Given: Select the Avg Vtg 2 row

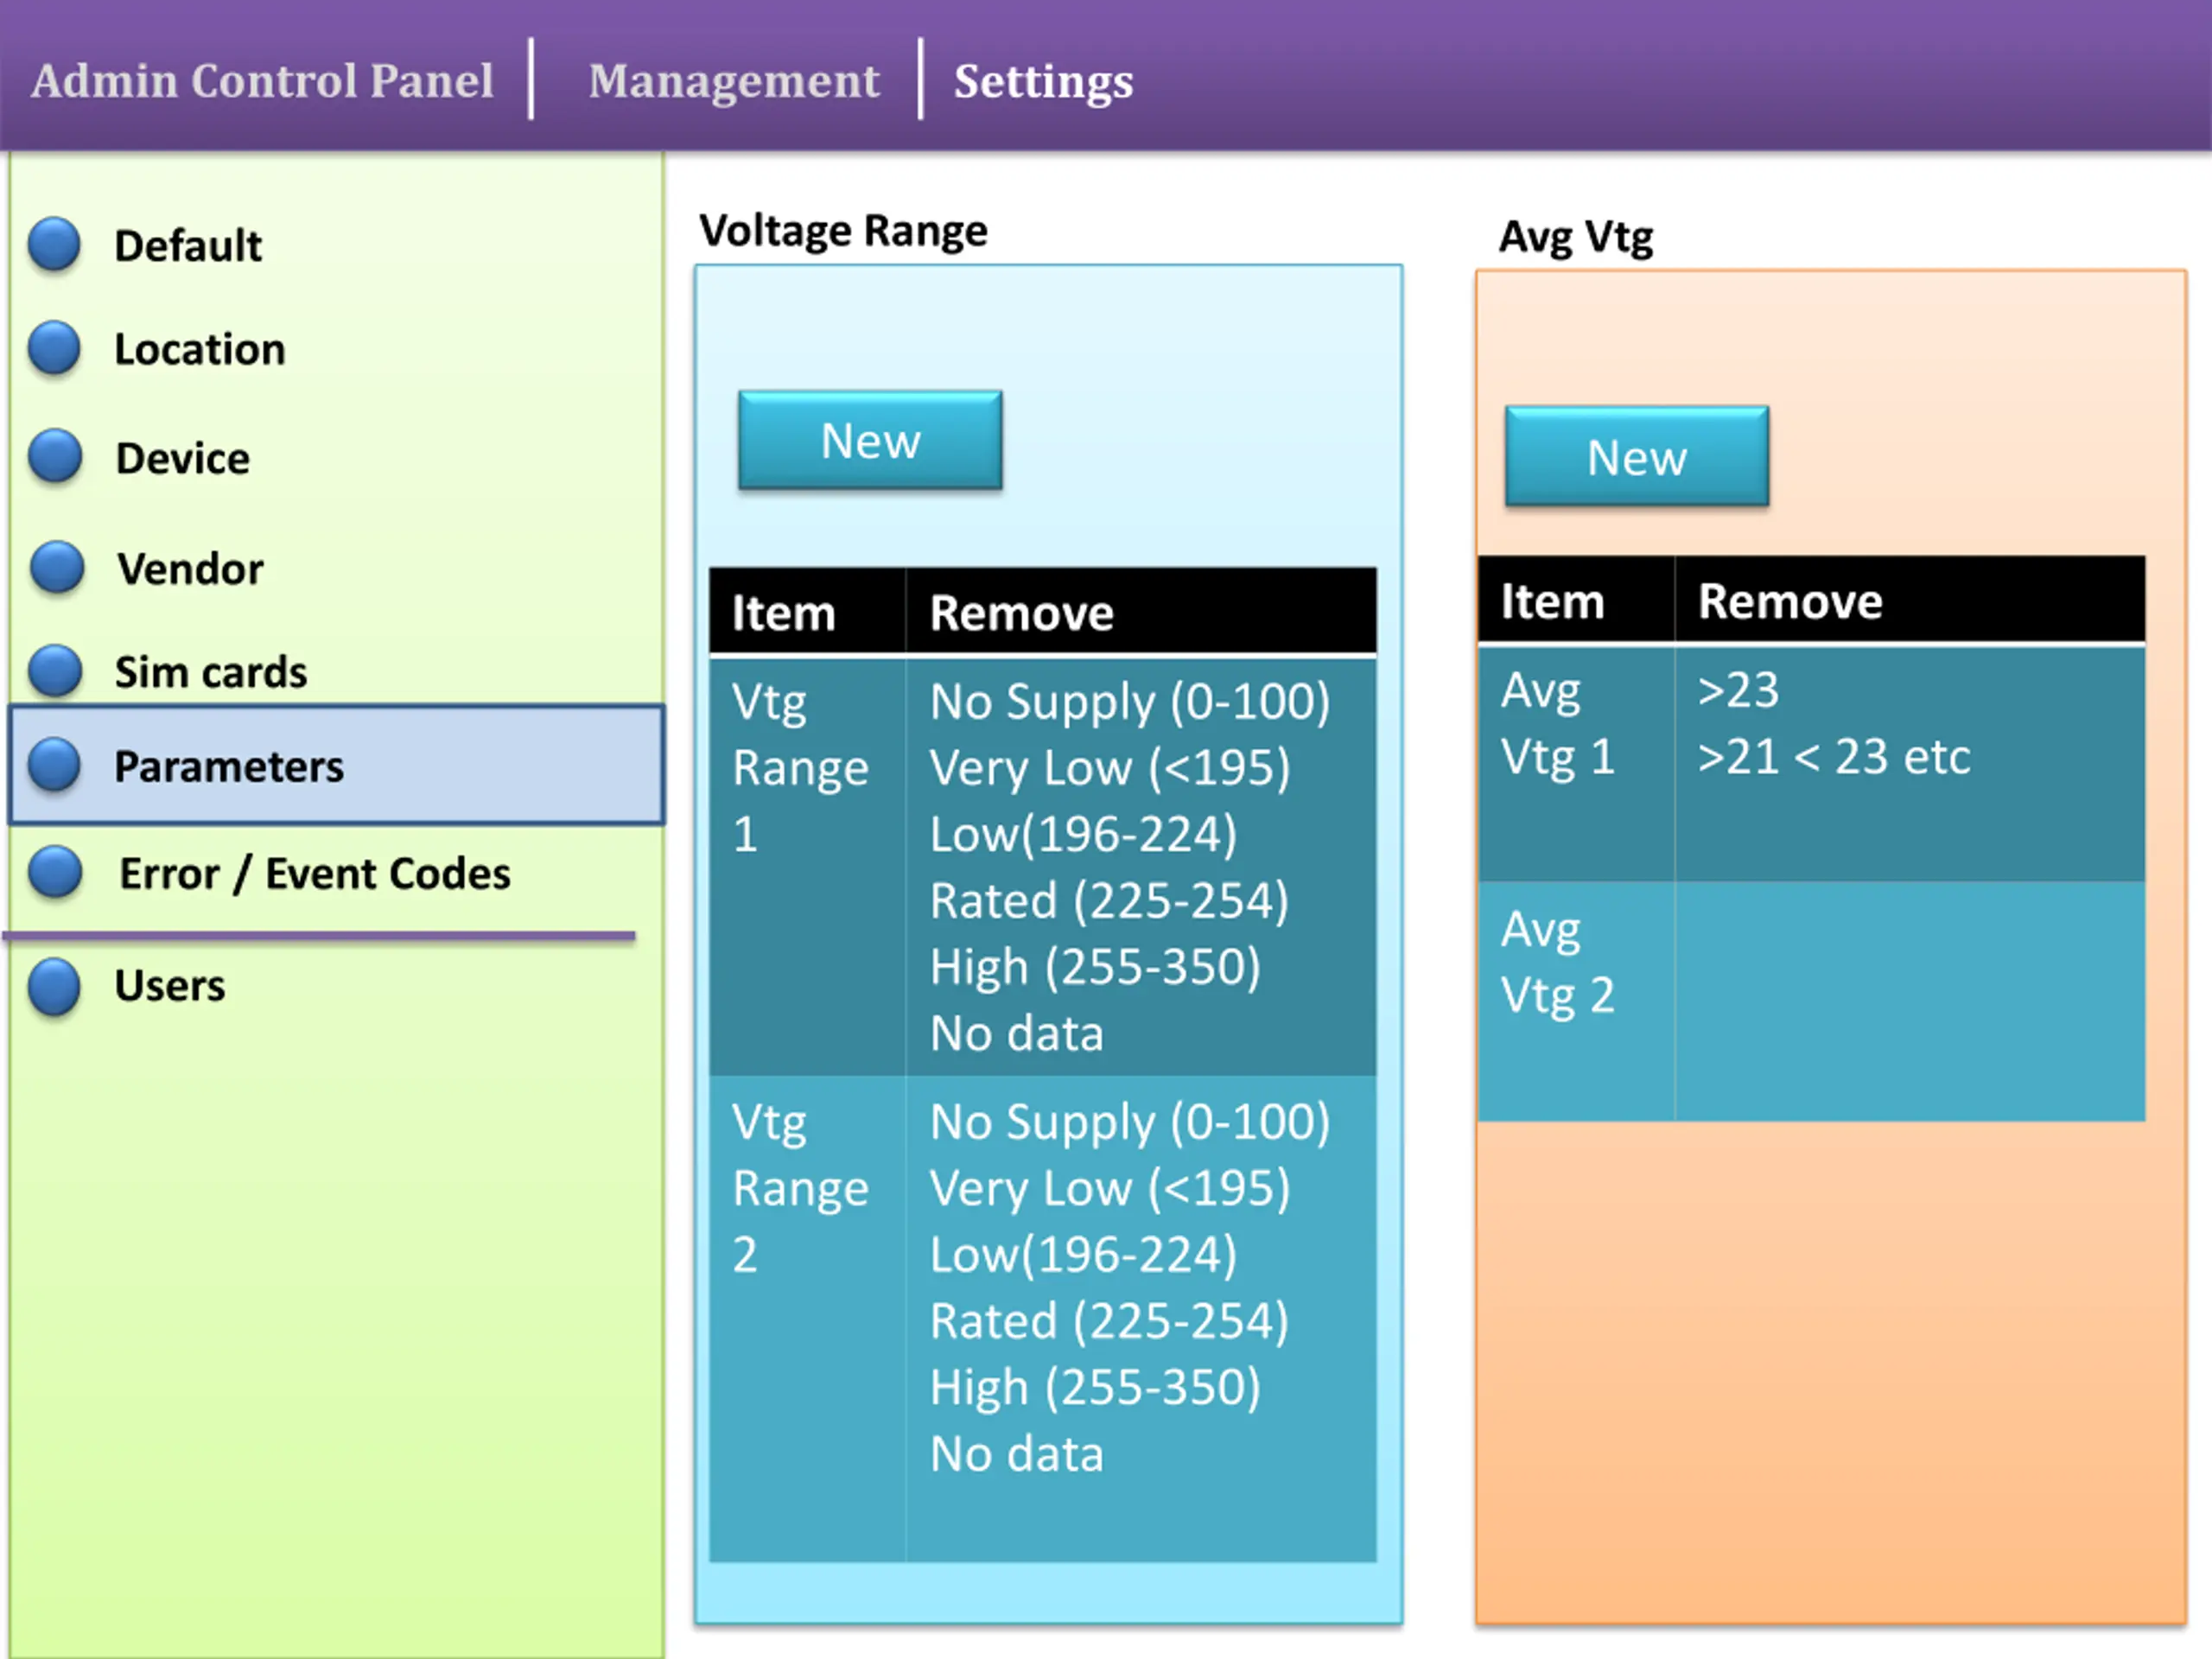Looking at the screenshot, I should click(1557, 962).
